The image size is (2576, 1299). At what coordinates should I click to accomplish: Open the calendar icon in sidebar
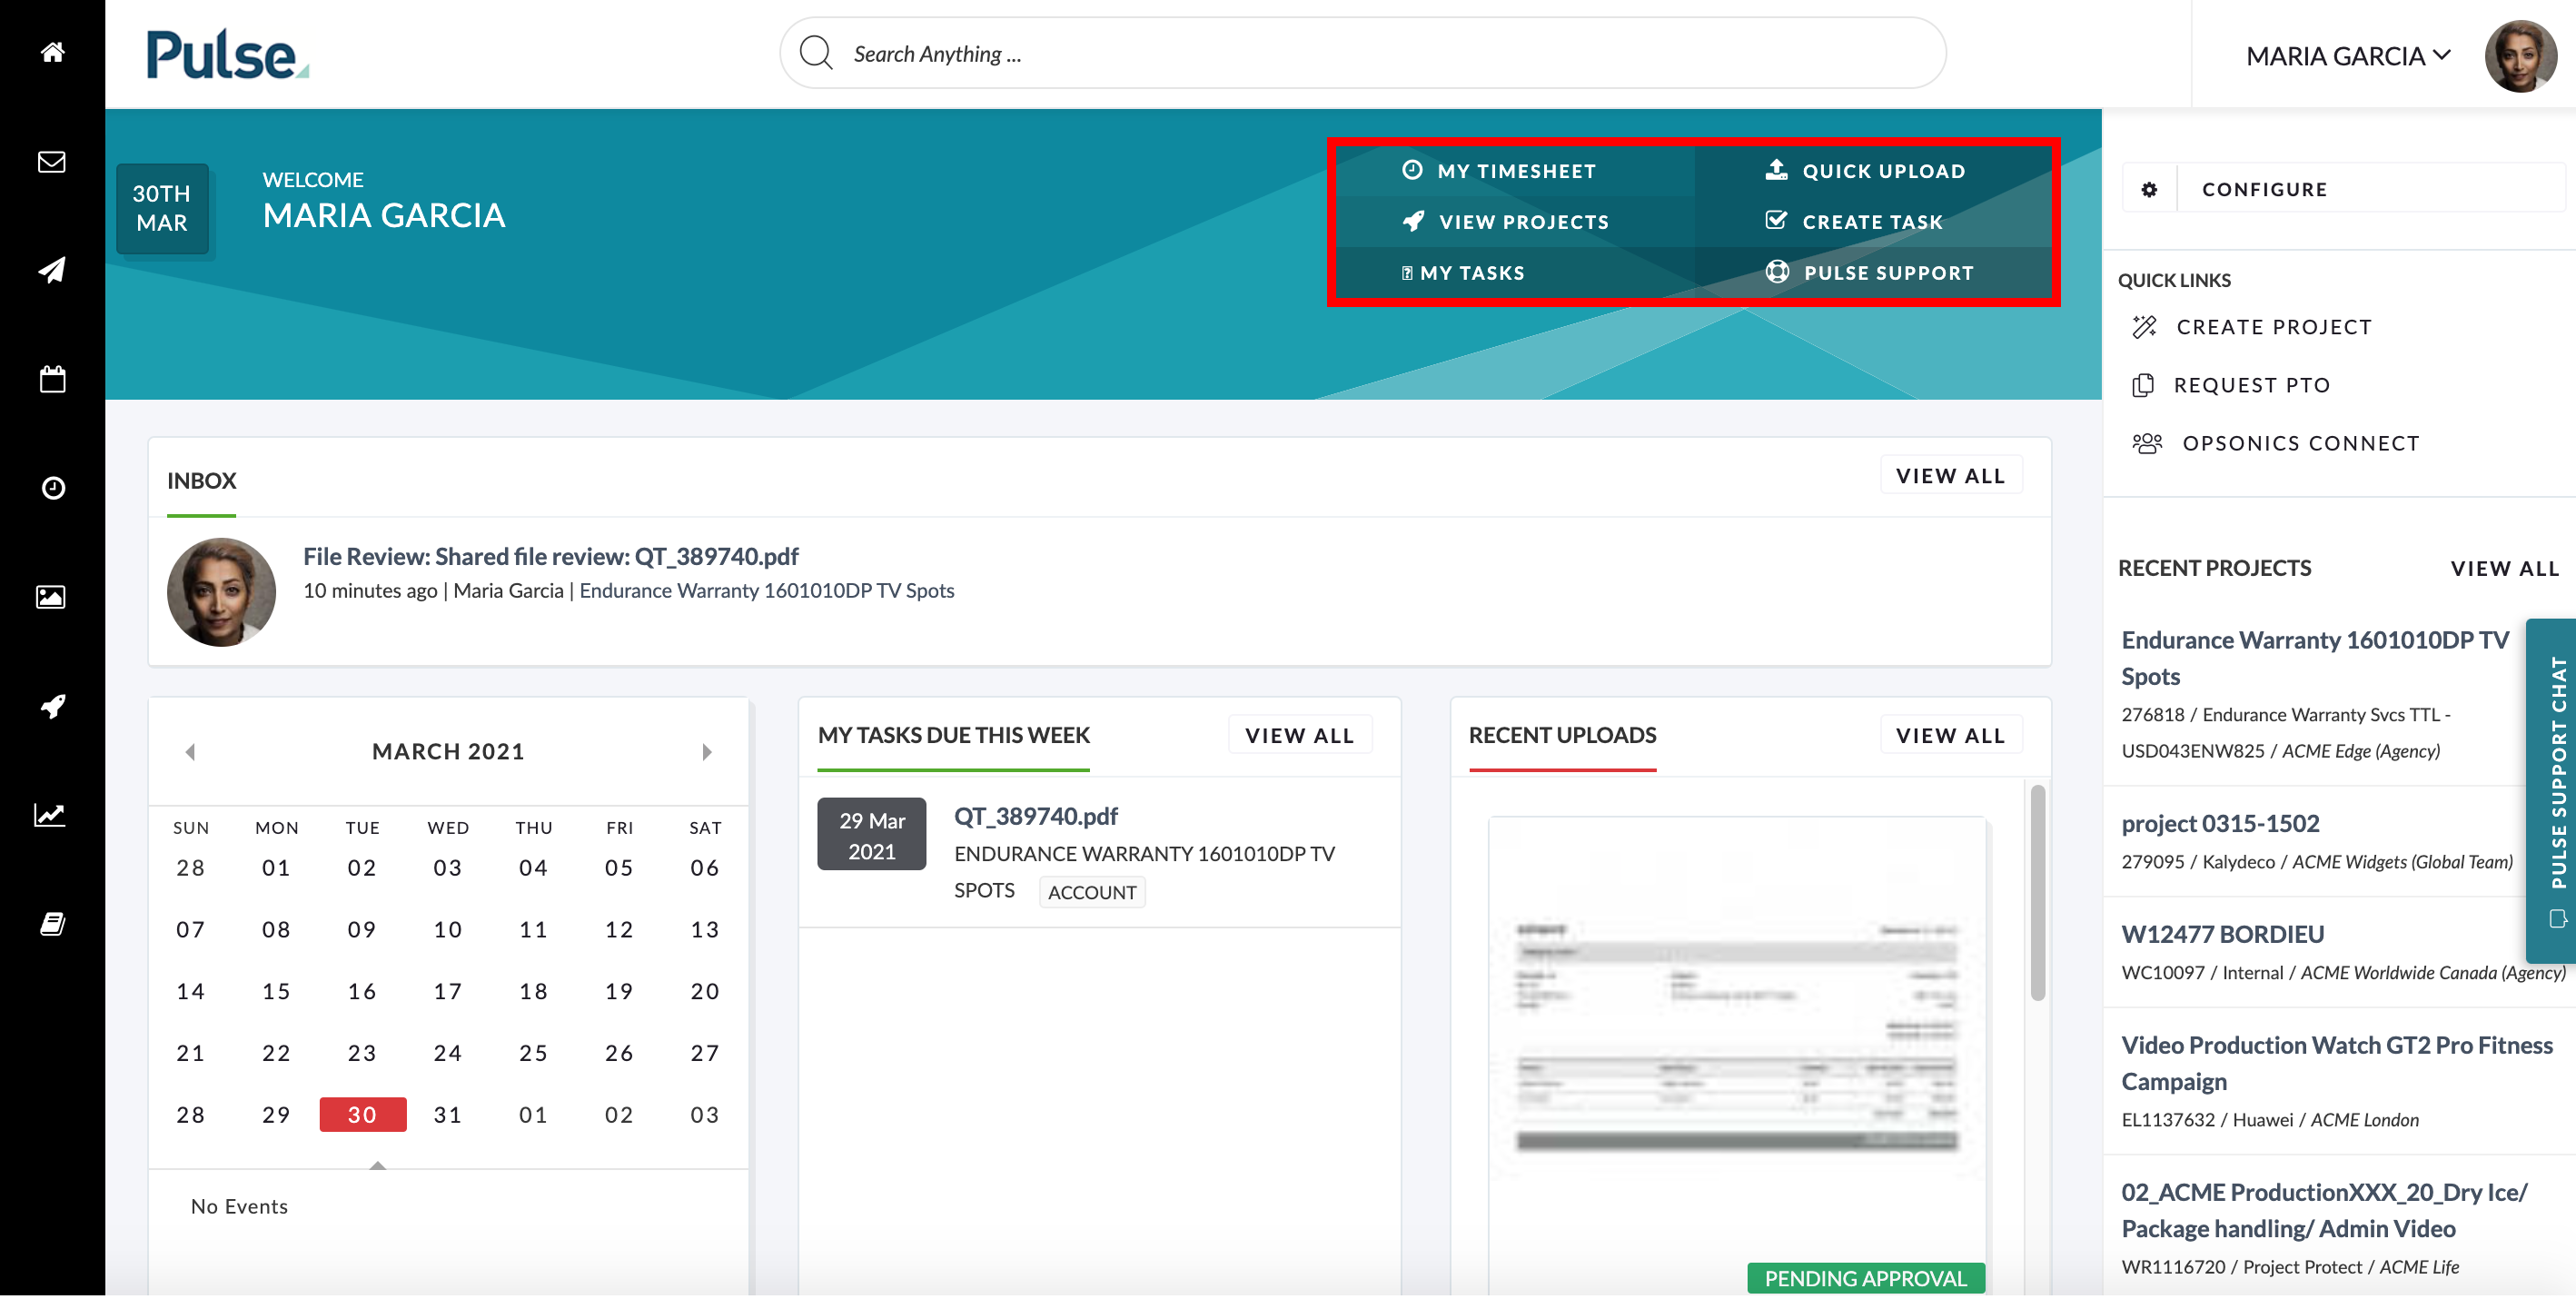[52, 379]
